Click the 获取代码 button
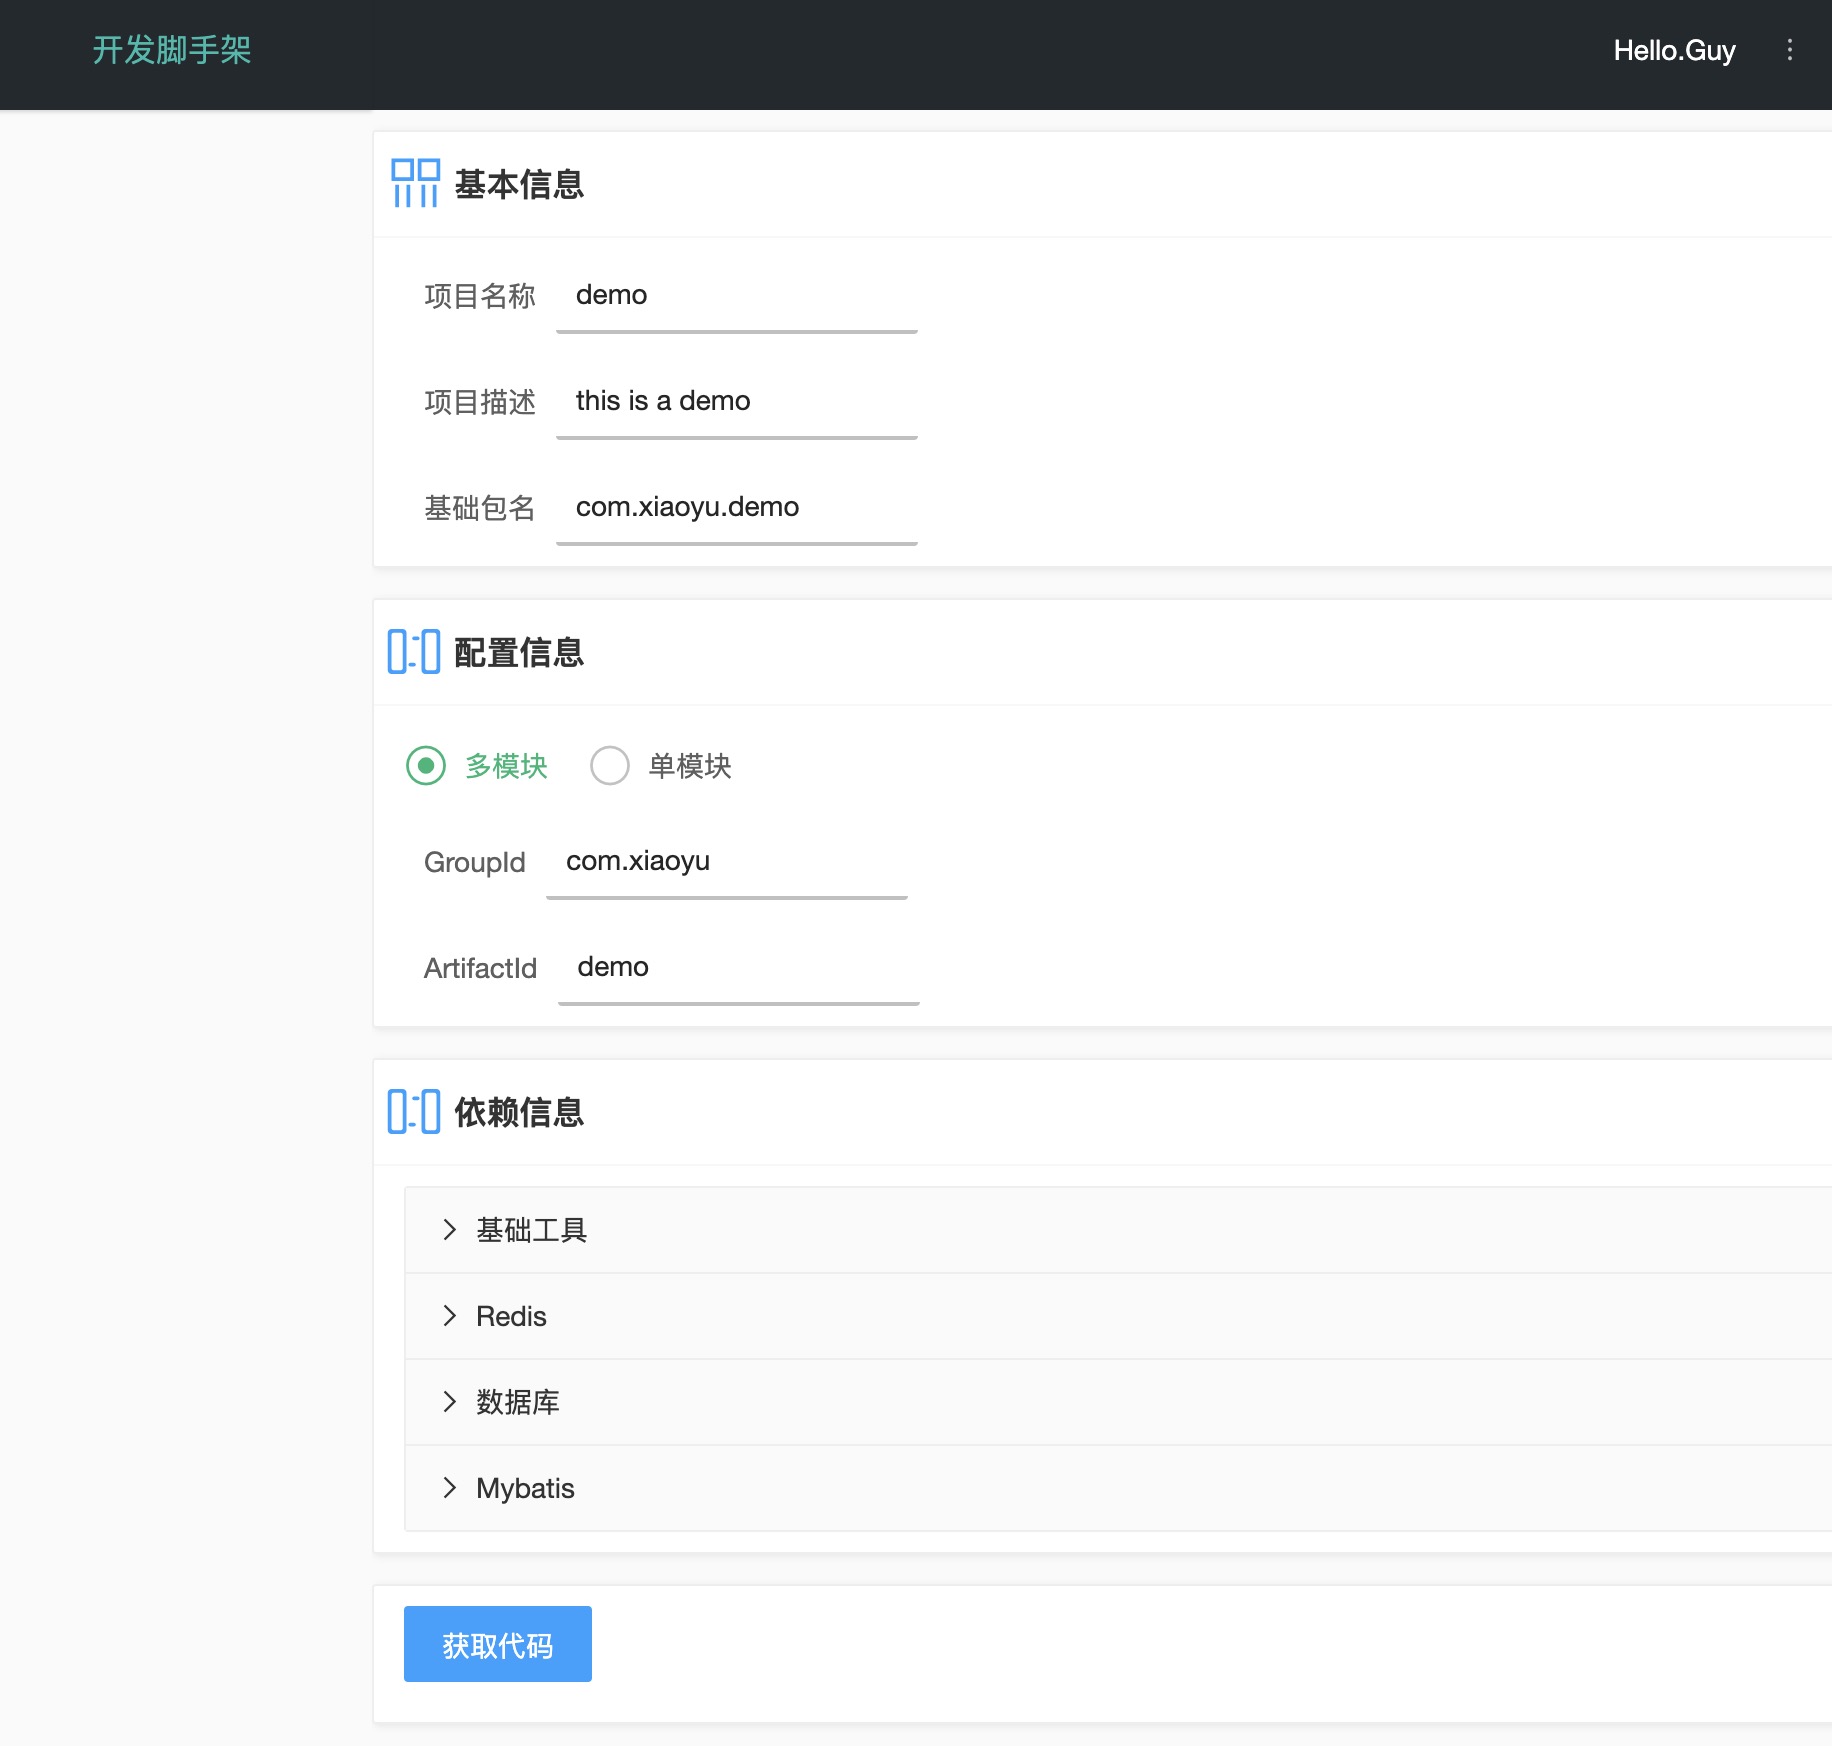 pyautogui.click(x=498, y=1644)
